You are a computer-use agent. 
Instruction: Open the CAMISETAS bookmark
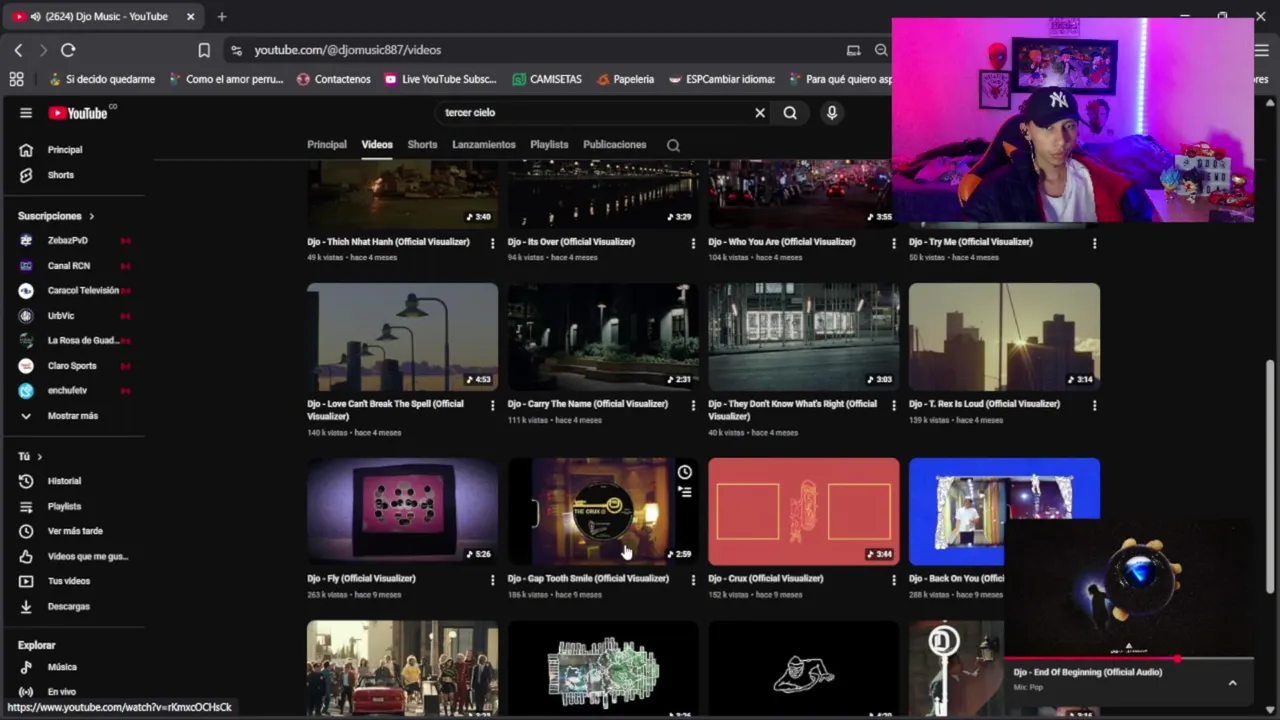pyautogui.click(x=546, y=79)
